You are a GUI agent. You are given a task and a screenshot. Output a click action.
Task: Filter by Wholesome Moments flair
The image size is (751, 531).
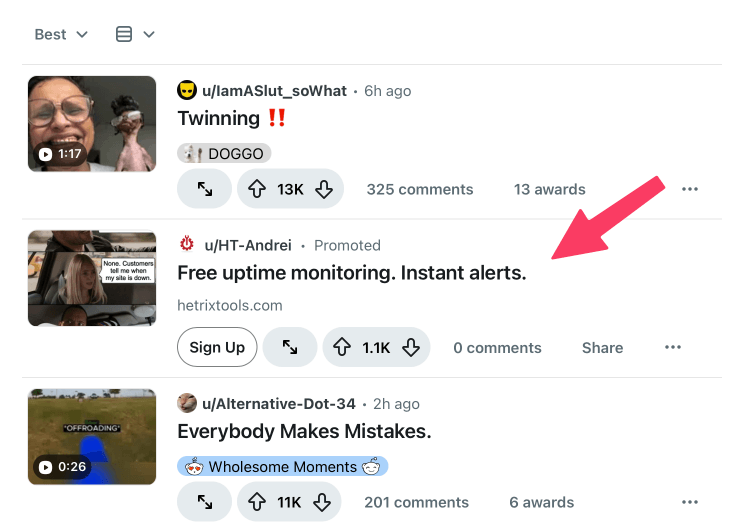[283, 466]
